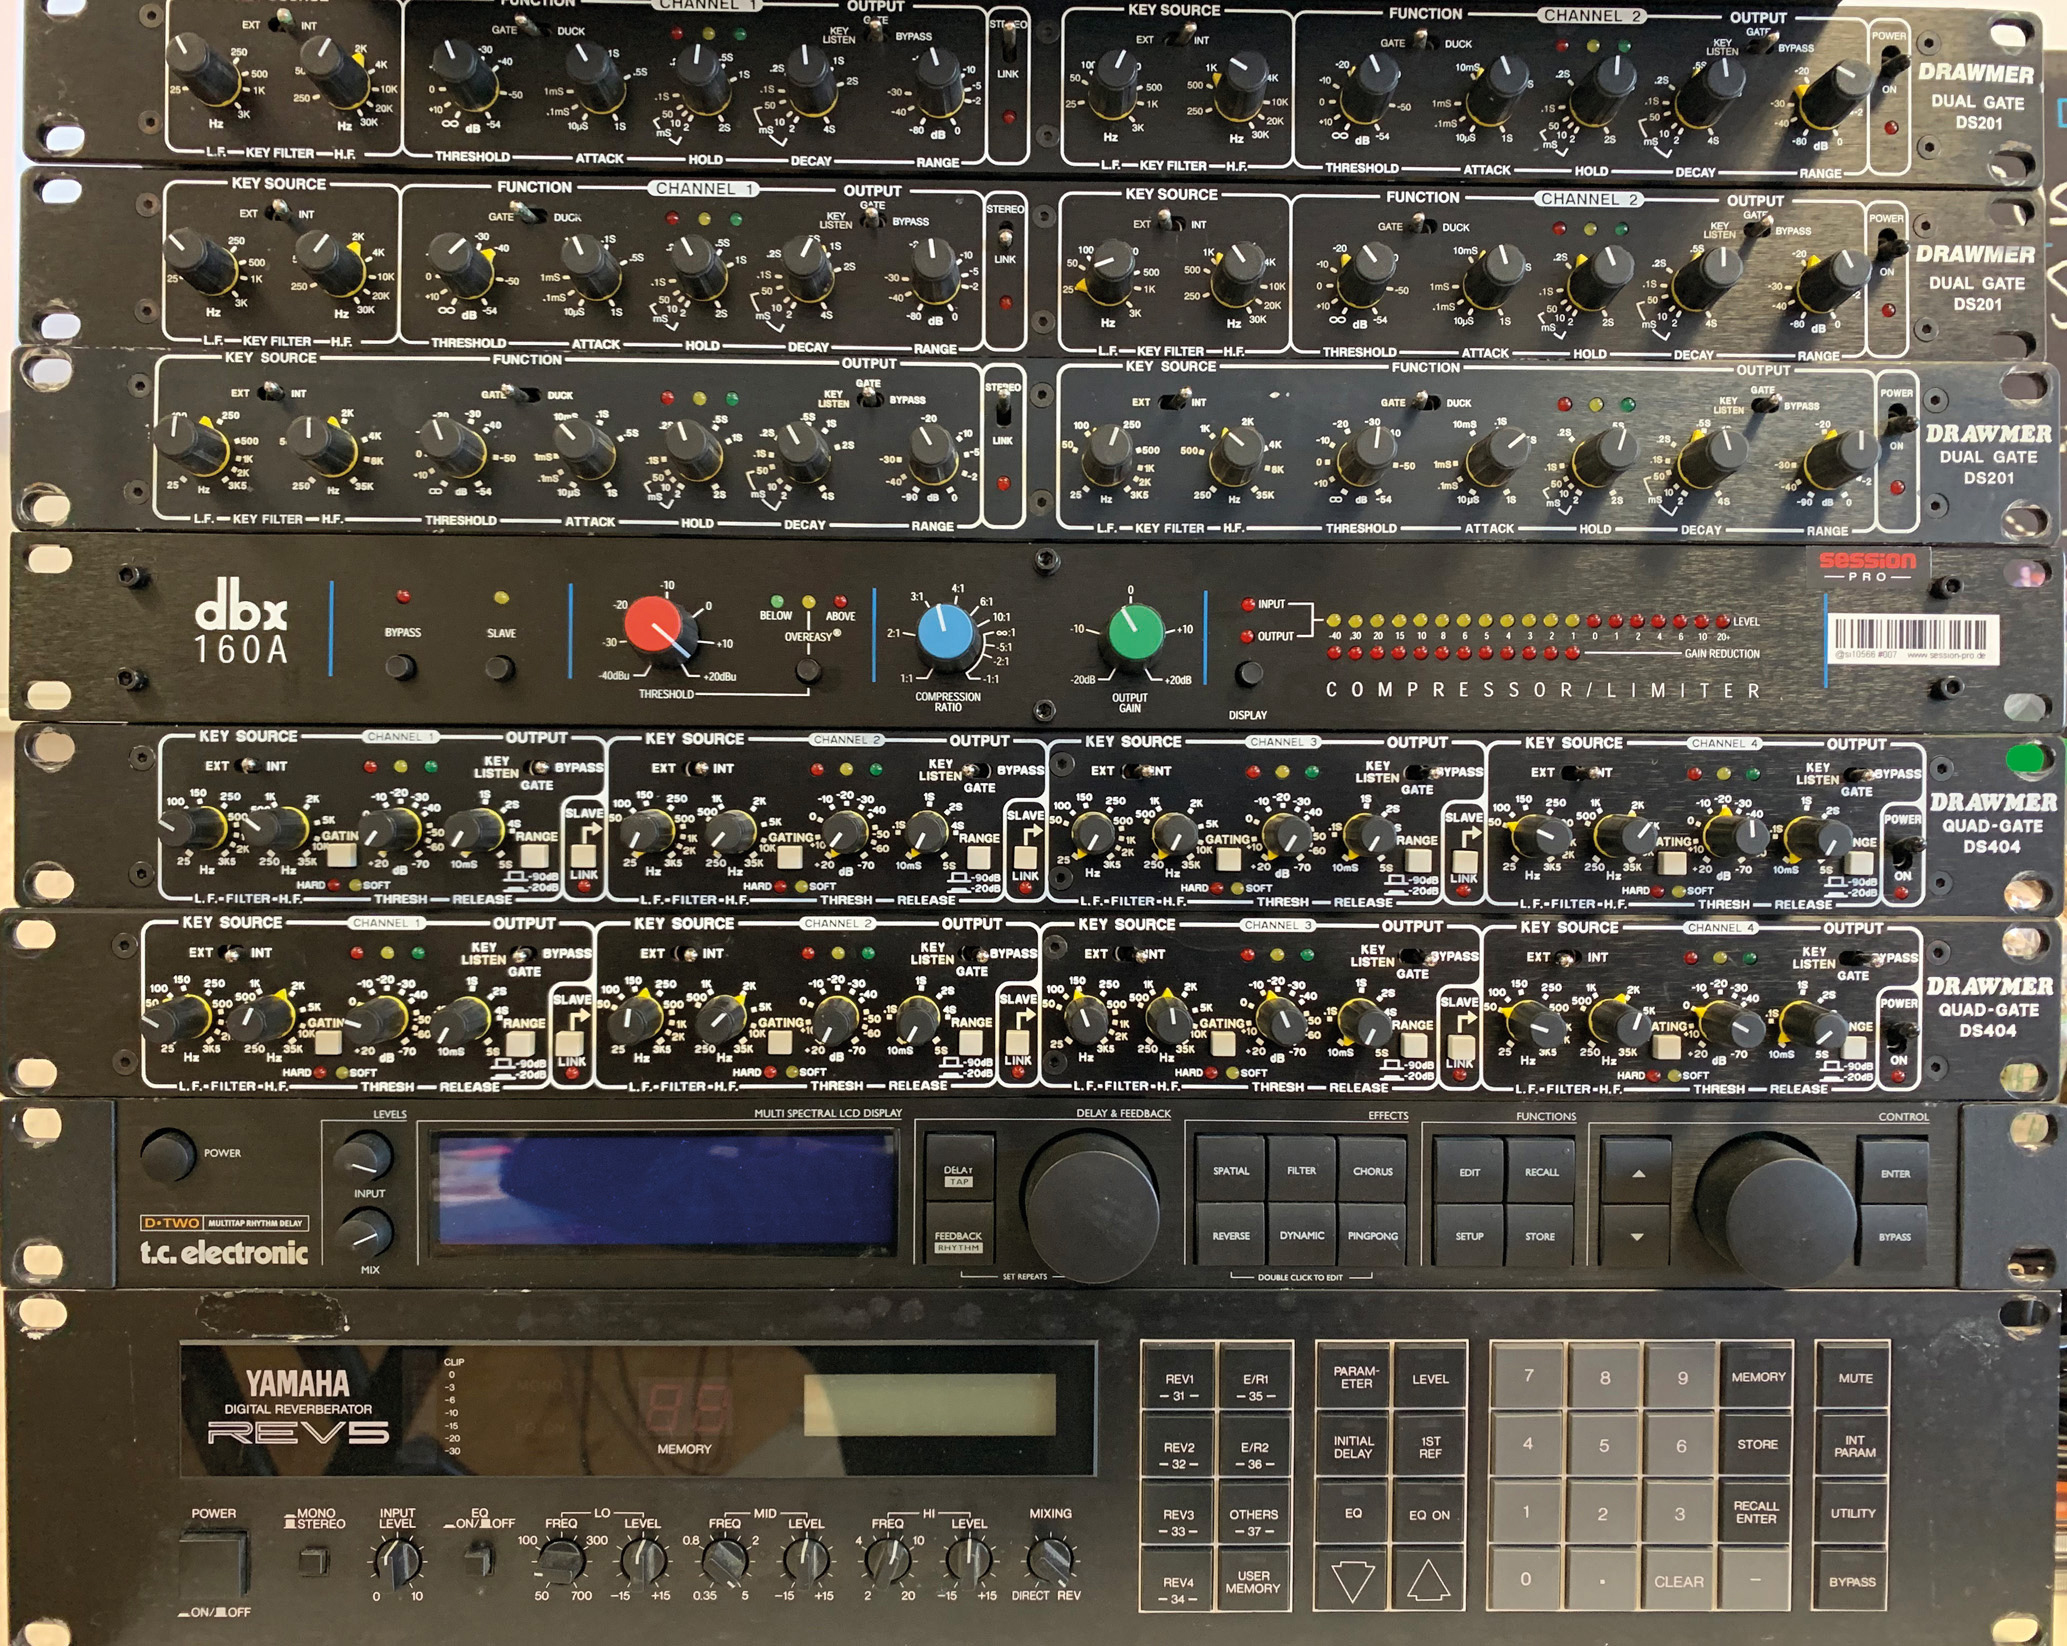
Task: Push the Recall Enter button on REV5
Action: point(1756,1512)
